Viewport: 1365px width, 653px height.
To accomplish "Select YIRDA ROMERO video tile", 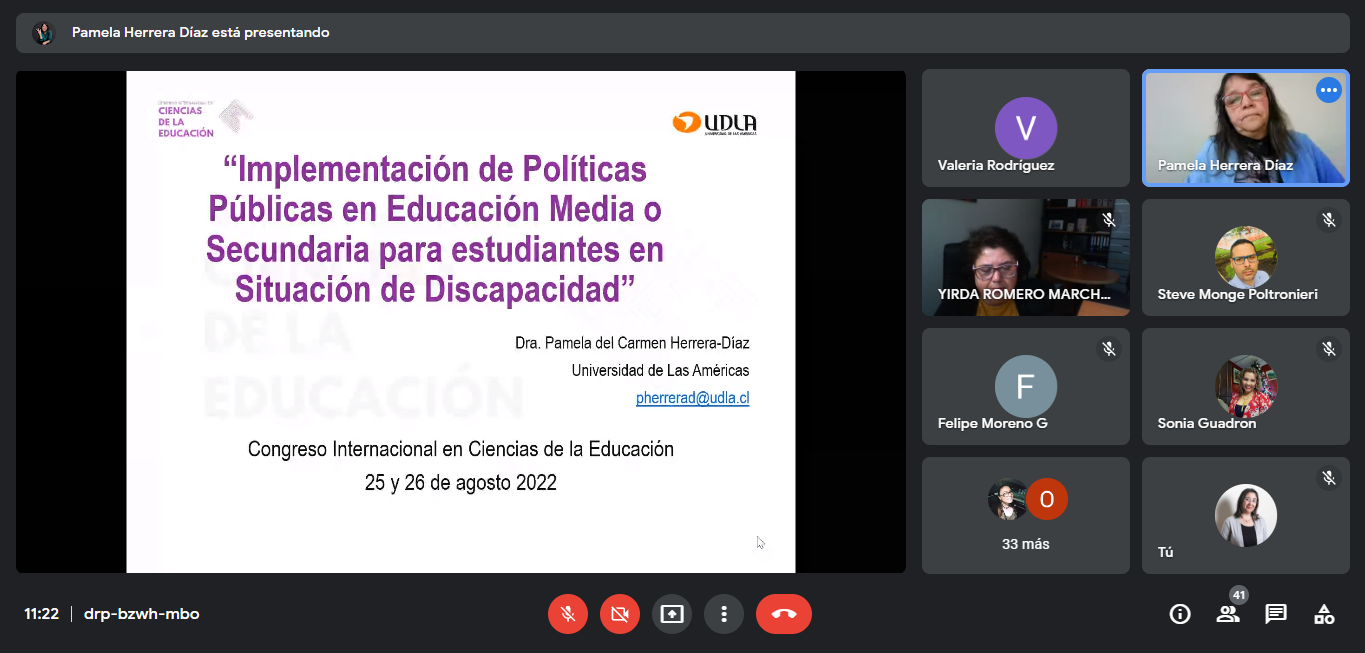I will [1026, 257].
